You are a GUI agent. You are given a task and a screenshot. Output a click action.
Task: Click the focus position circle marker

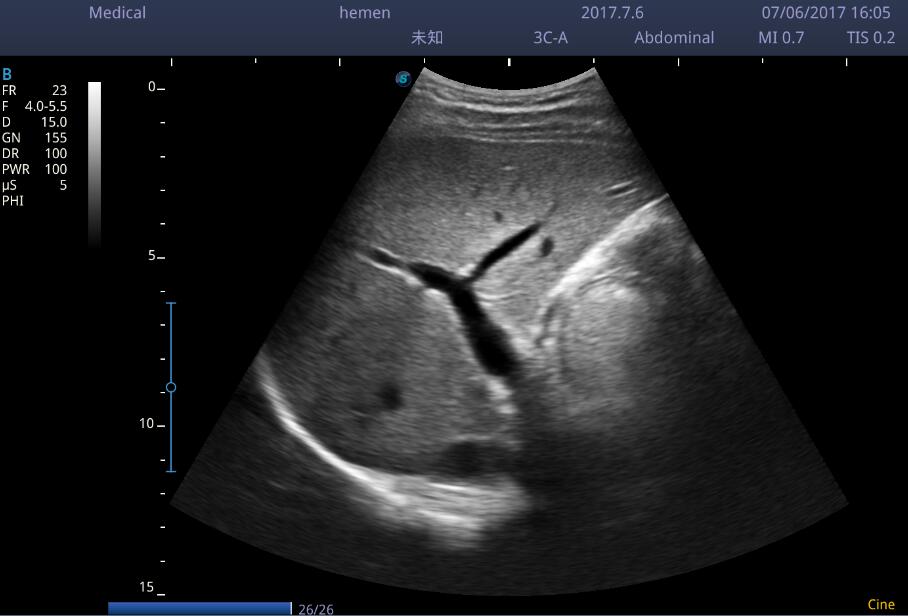(171, 387)
